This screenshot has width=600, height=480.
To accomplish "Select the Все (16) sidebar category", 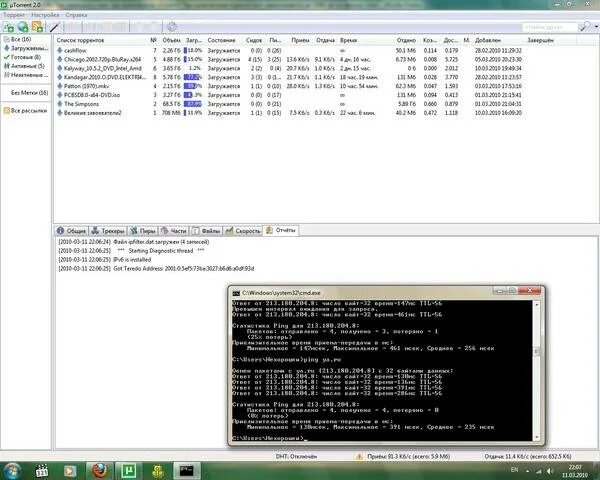I will coord(21,39).
